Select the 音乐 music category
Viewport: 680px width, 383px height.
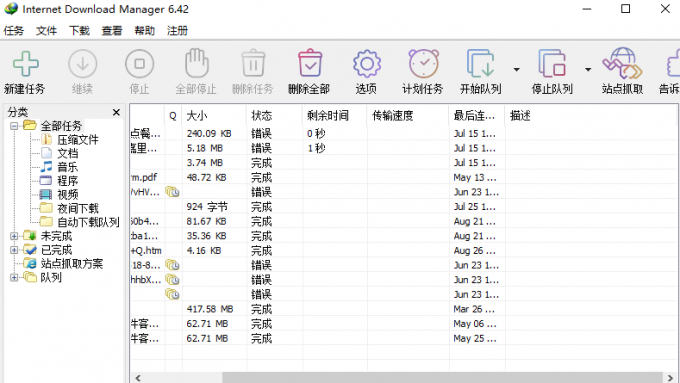point(68,167)
